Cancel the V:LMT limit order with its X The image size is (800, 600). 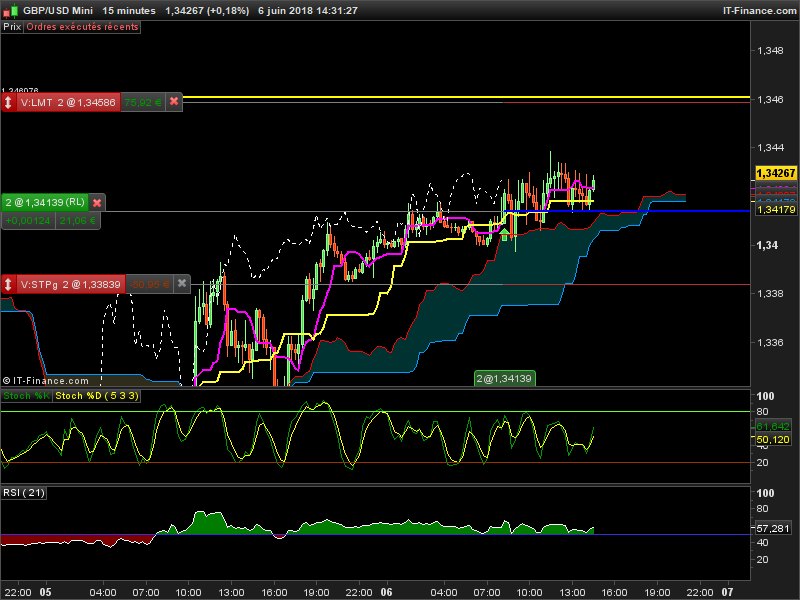pos(174,102)
